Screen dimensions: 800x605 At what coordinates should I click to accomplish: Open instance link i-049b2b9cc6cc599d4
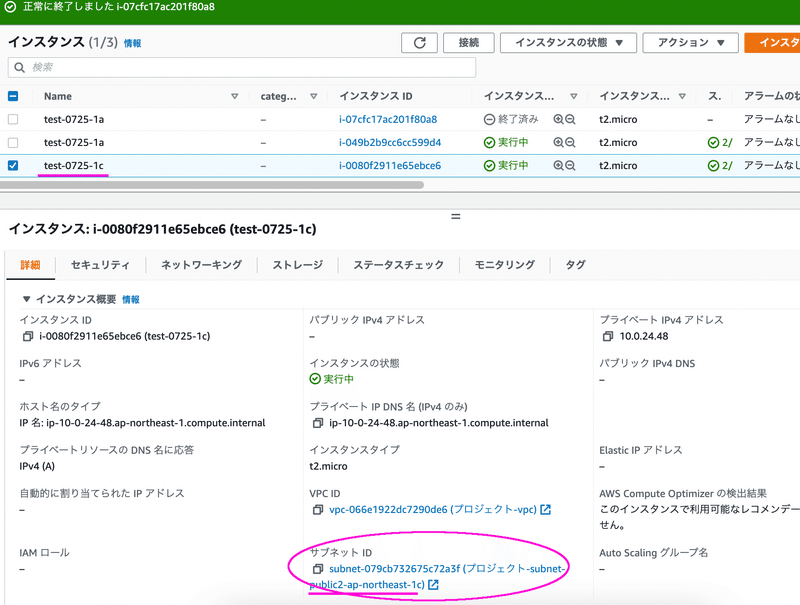point(390,142)
